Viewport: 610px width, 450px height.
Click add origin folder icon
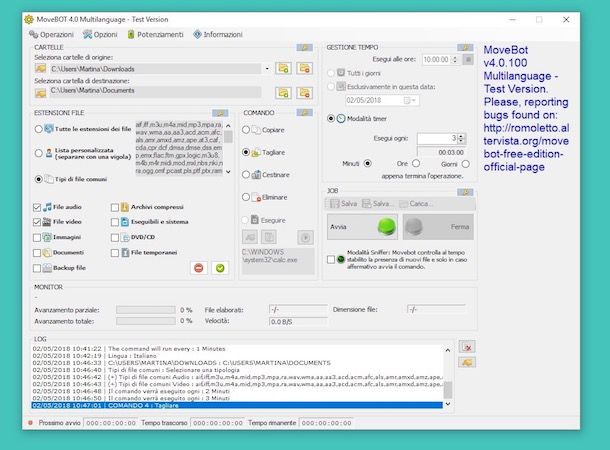283,68
